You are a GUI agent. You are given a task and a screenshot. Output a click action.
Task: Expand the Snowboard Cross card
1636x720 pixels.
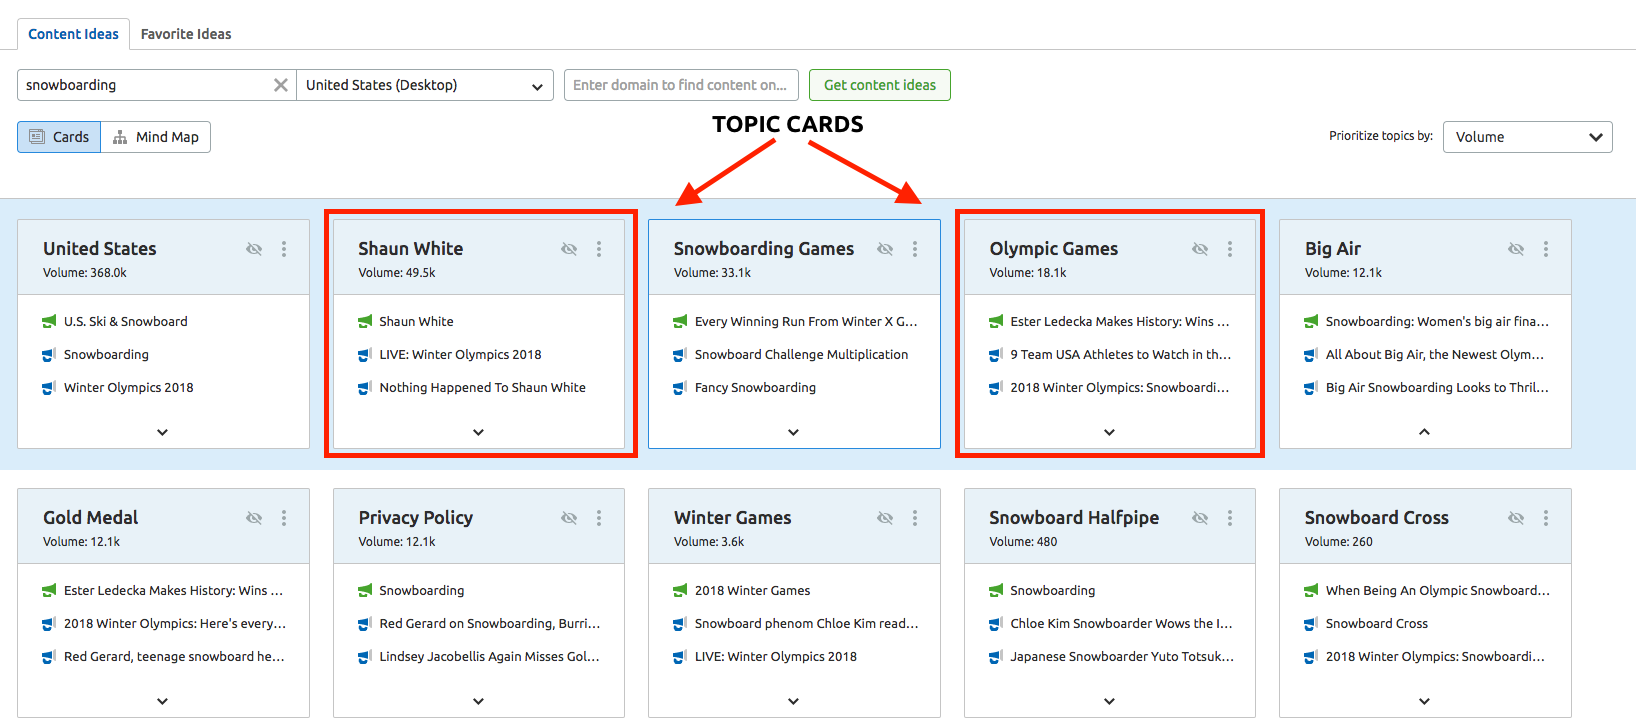(1424, 701)
